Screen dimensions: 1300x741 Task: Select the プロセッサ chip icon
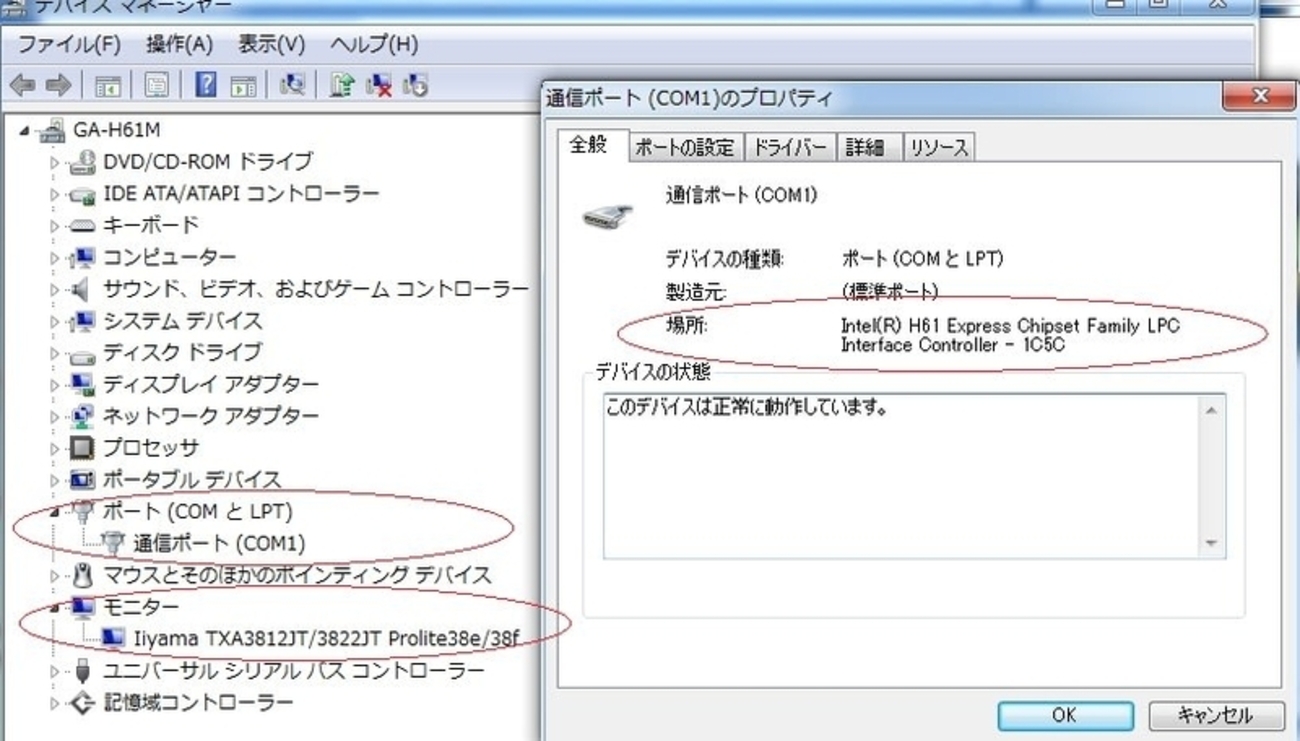point(83,448)
